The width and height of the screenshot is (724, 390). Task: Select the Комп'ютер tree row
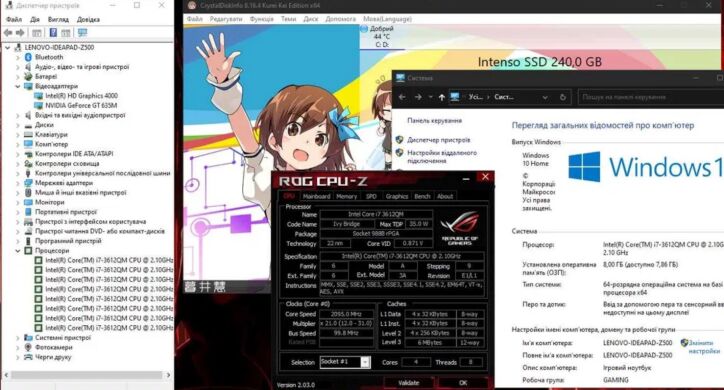click(51, 144)
